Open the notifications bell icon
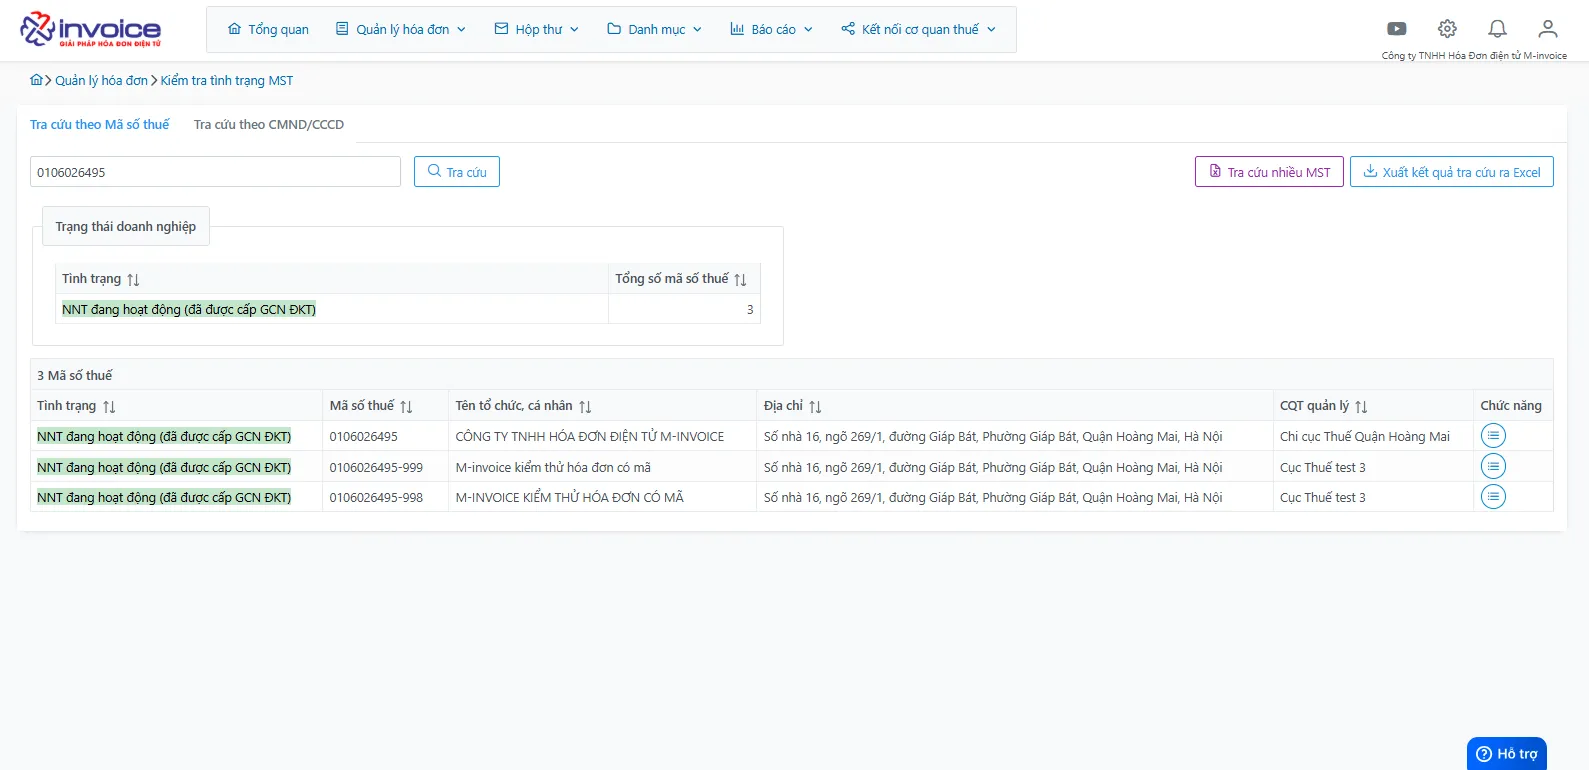The width and height of the screenshot is (1589, 770). pyautogui.click(x=1497, y=29)
